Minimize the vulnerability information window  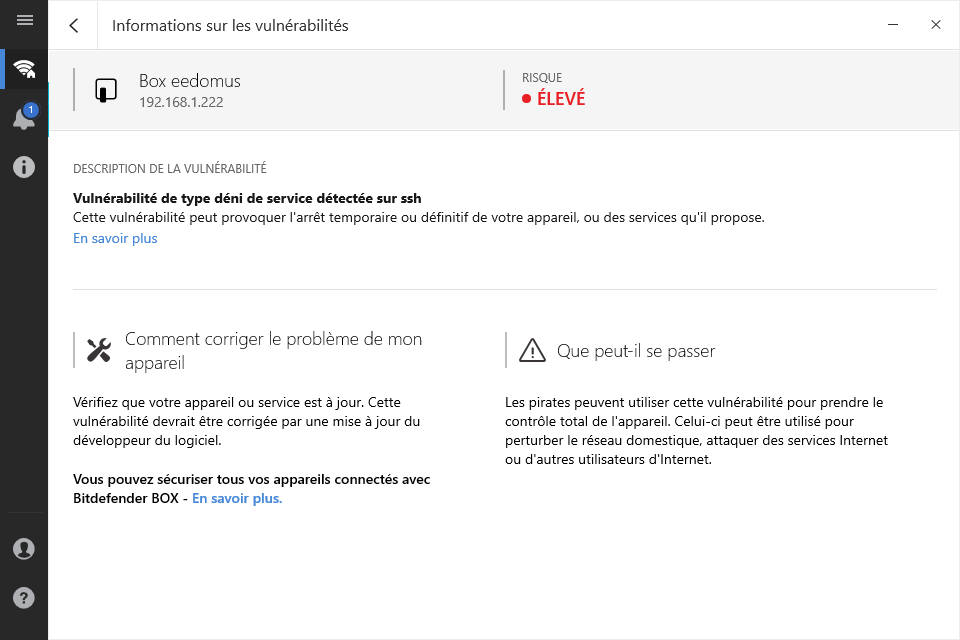click(x=893, y=24)
